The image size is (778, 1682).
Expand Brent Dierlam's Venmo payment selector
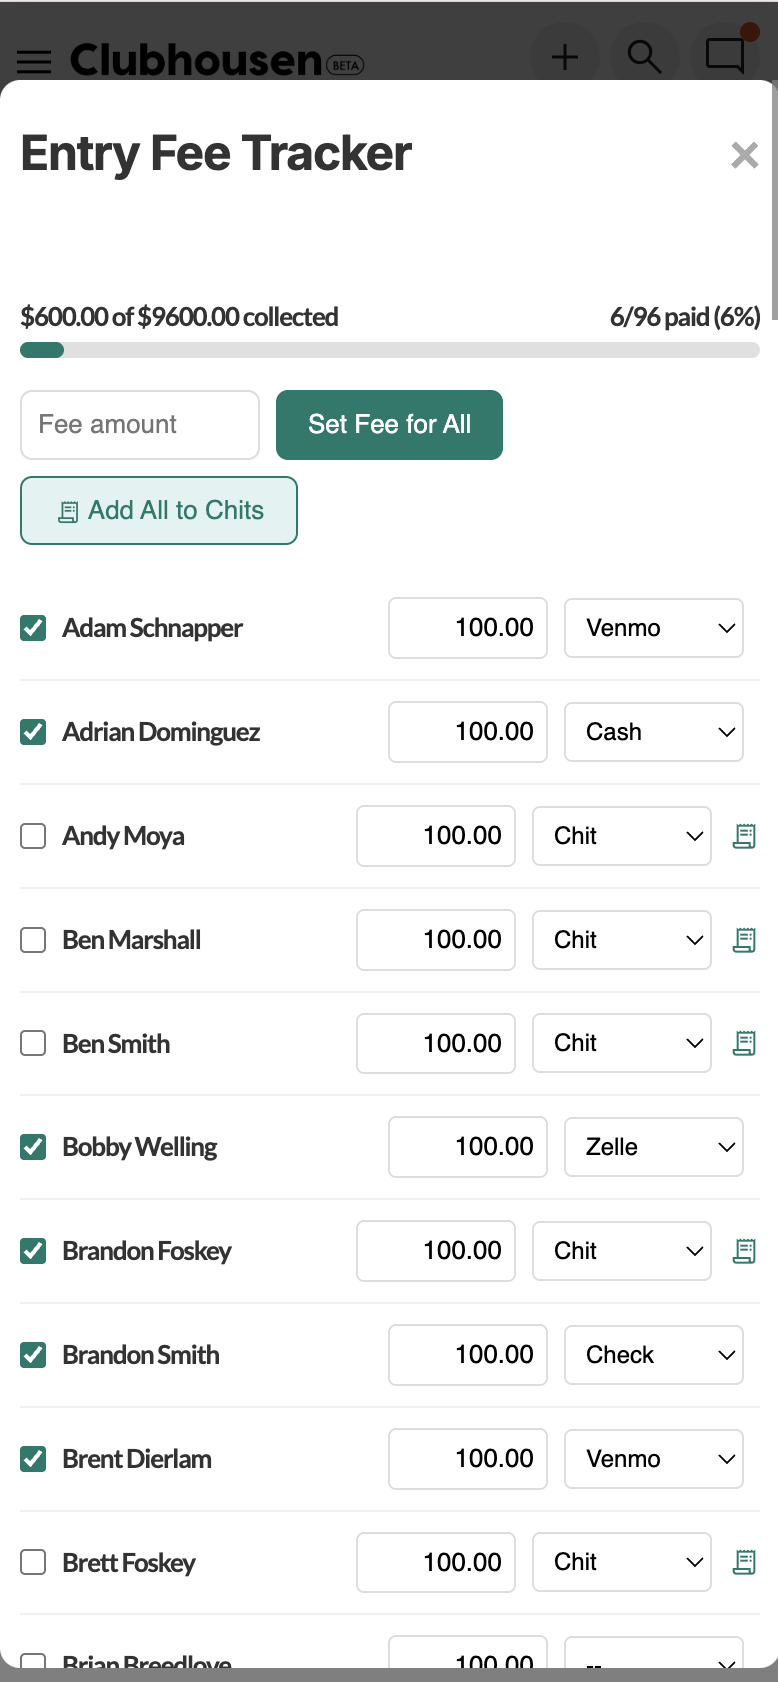654,1459
